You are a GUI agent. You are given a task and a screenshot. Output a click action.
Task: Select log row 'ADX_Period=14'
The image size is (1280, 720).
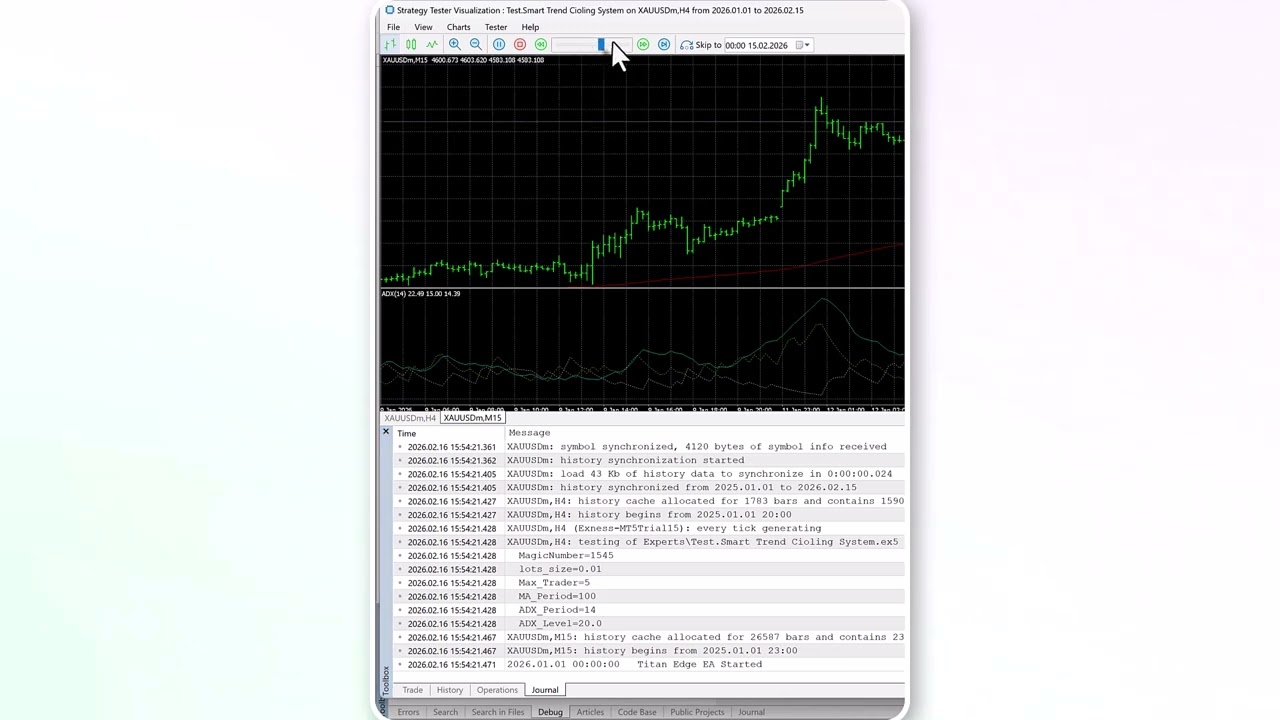click(650, 610)
